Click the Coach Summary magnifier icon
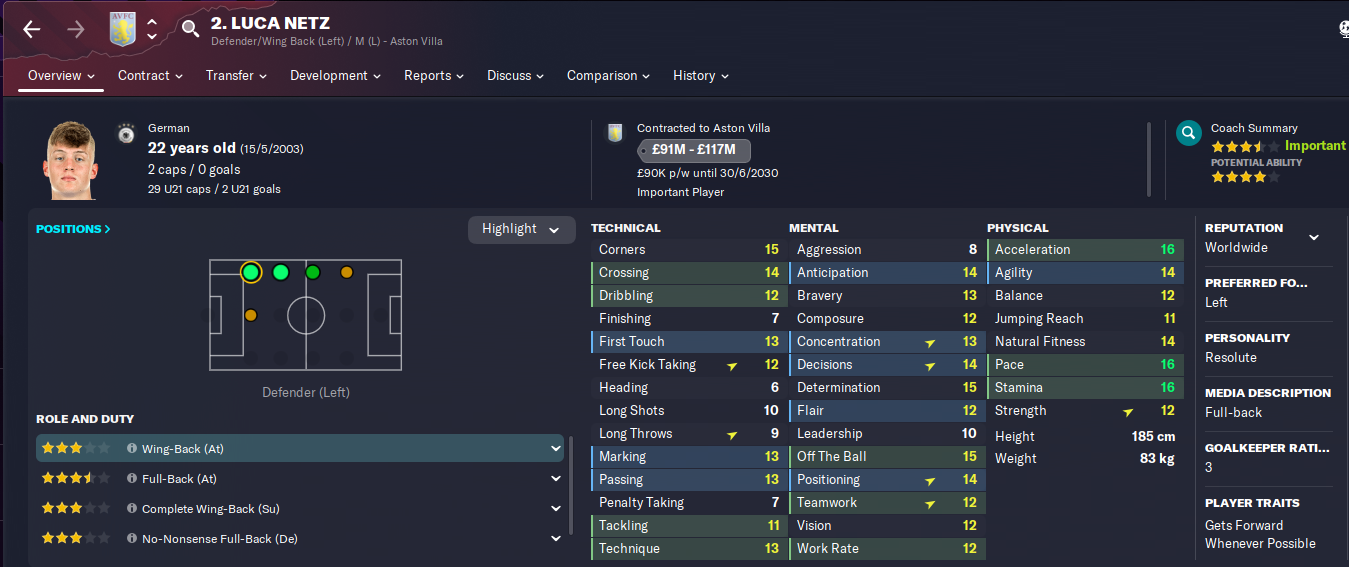 [1188, 133]
